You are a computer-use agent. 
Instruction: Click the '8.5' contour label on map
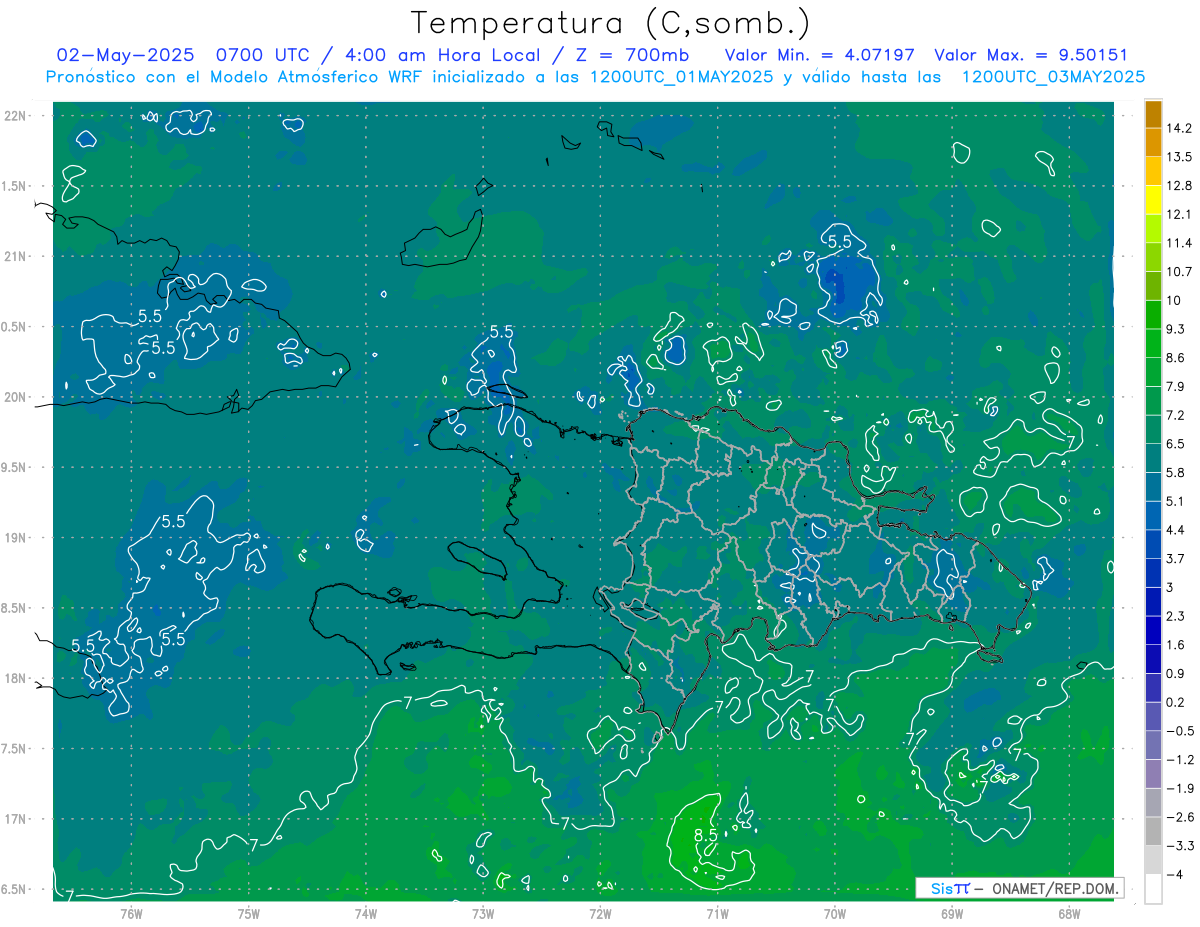click(x=705, y=835)
